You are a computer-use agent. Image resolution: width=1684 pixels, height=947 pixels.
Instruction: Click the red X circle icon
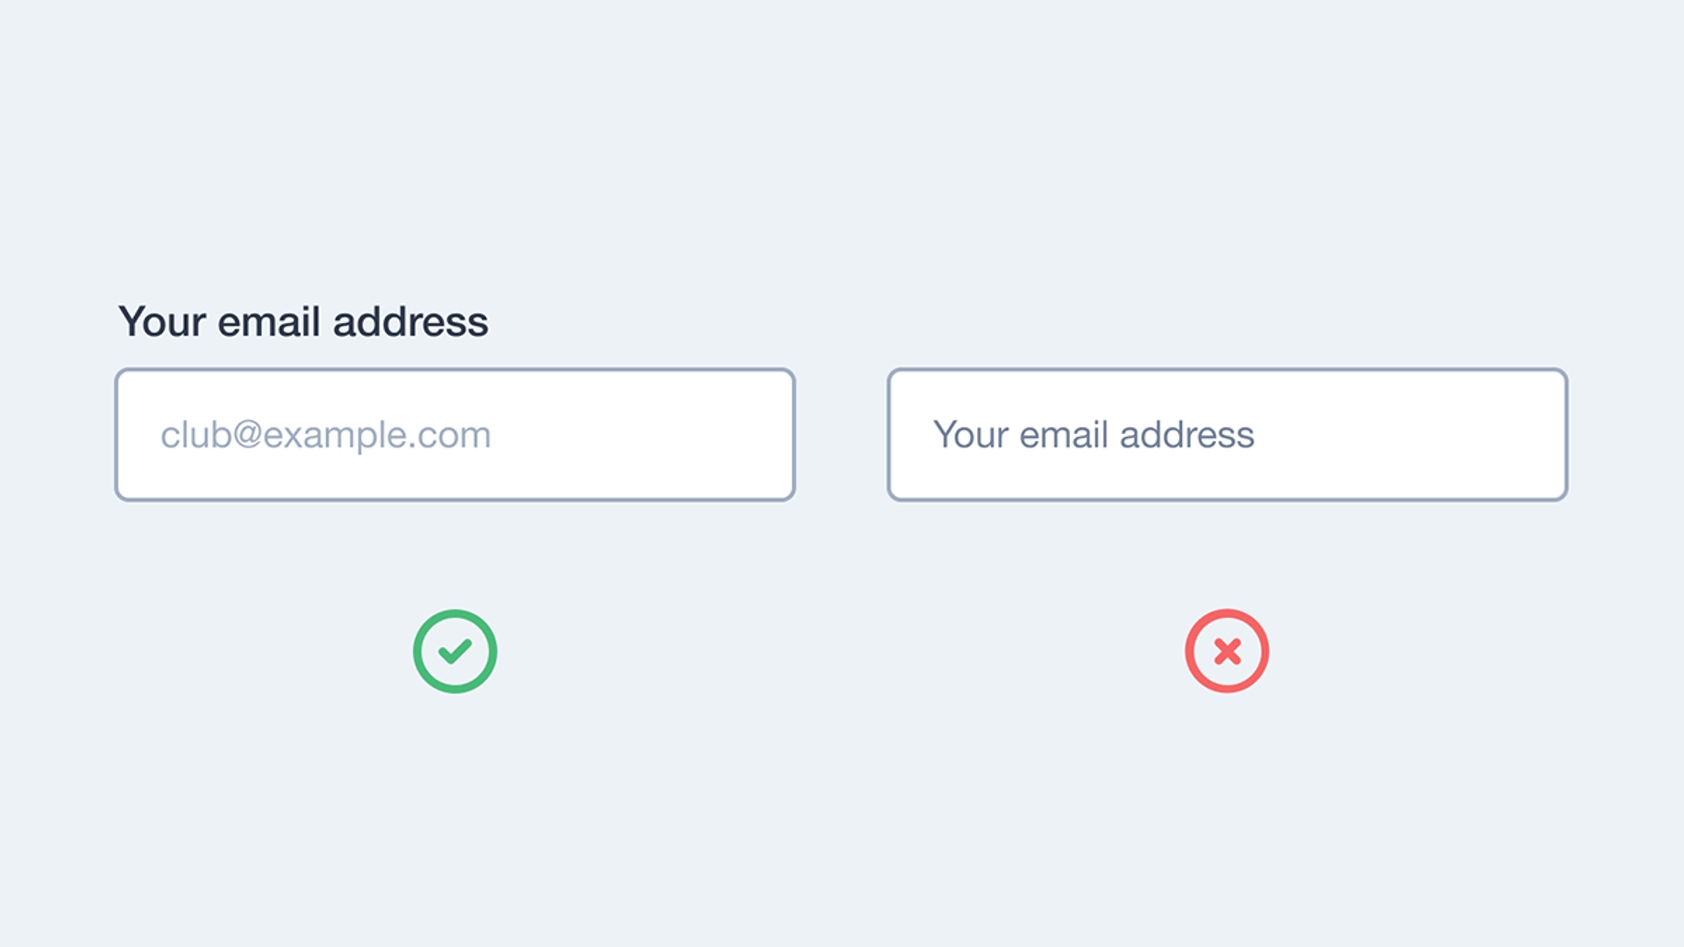1227,651
